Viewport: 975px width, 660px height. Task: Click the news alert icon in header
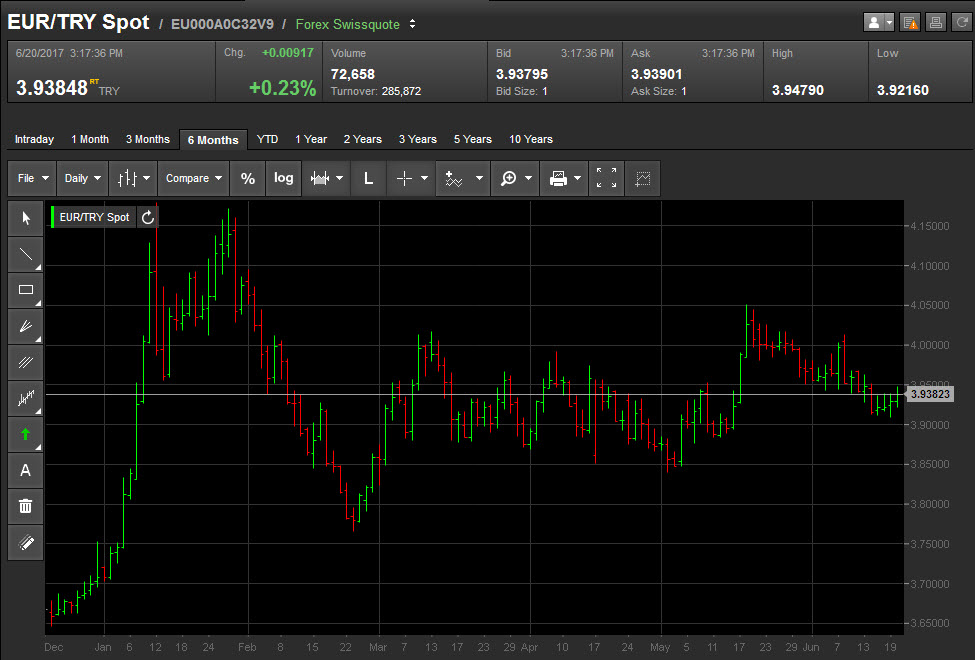pos(910,22)
